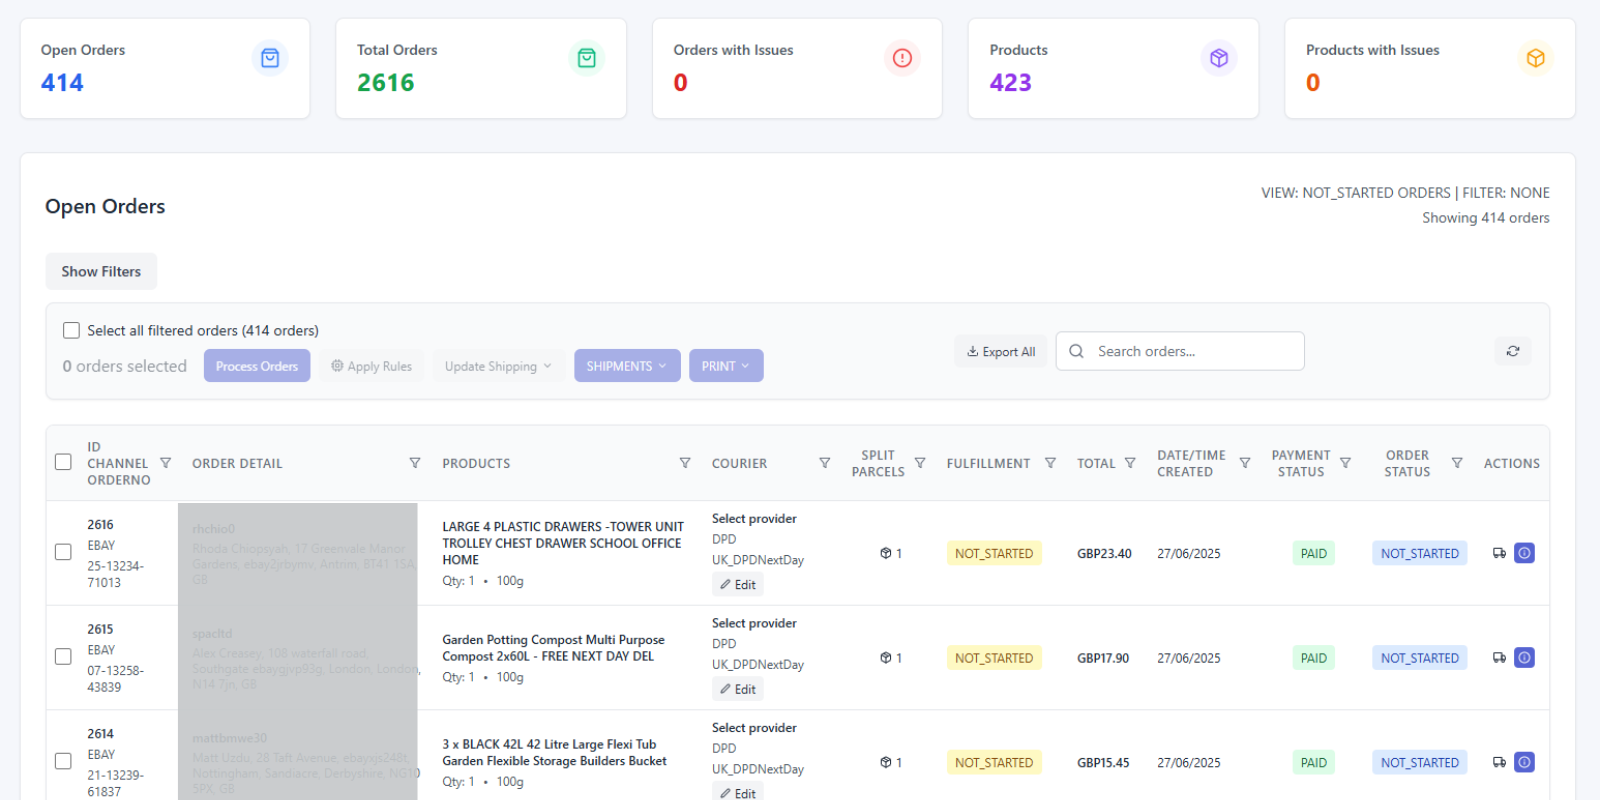This screenshot has height=800, width=1600.
Task: Click the parcel icon in order 2615 row
Action: click(x=885, y=658)
